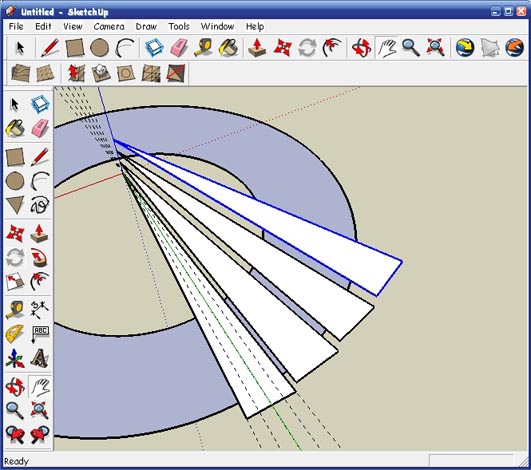The height and width of the screenshot is (470, 531).
Task: Activate the 3D Text tool
Action: coord(40,358)
